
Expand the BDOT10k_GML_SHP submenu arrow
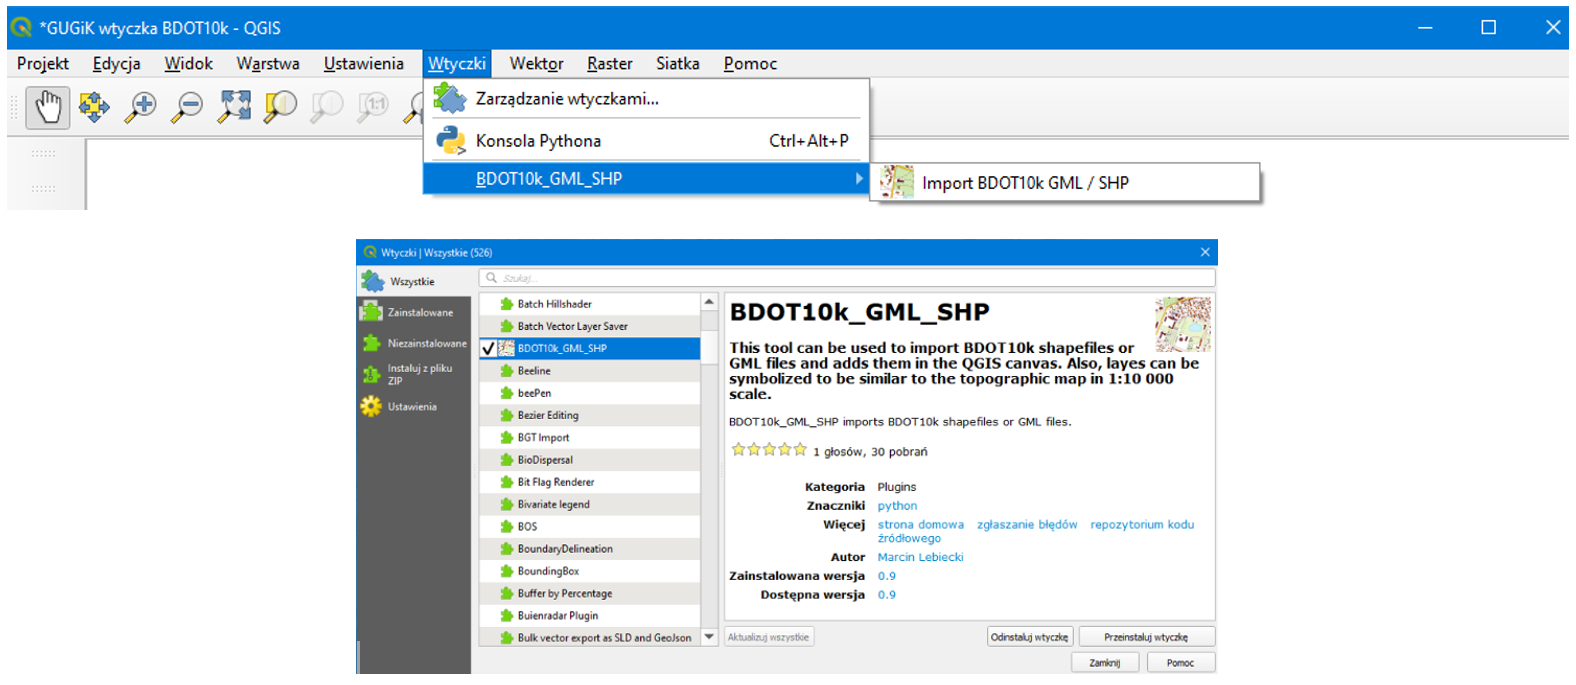[858, 179]
